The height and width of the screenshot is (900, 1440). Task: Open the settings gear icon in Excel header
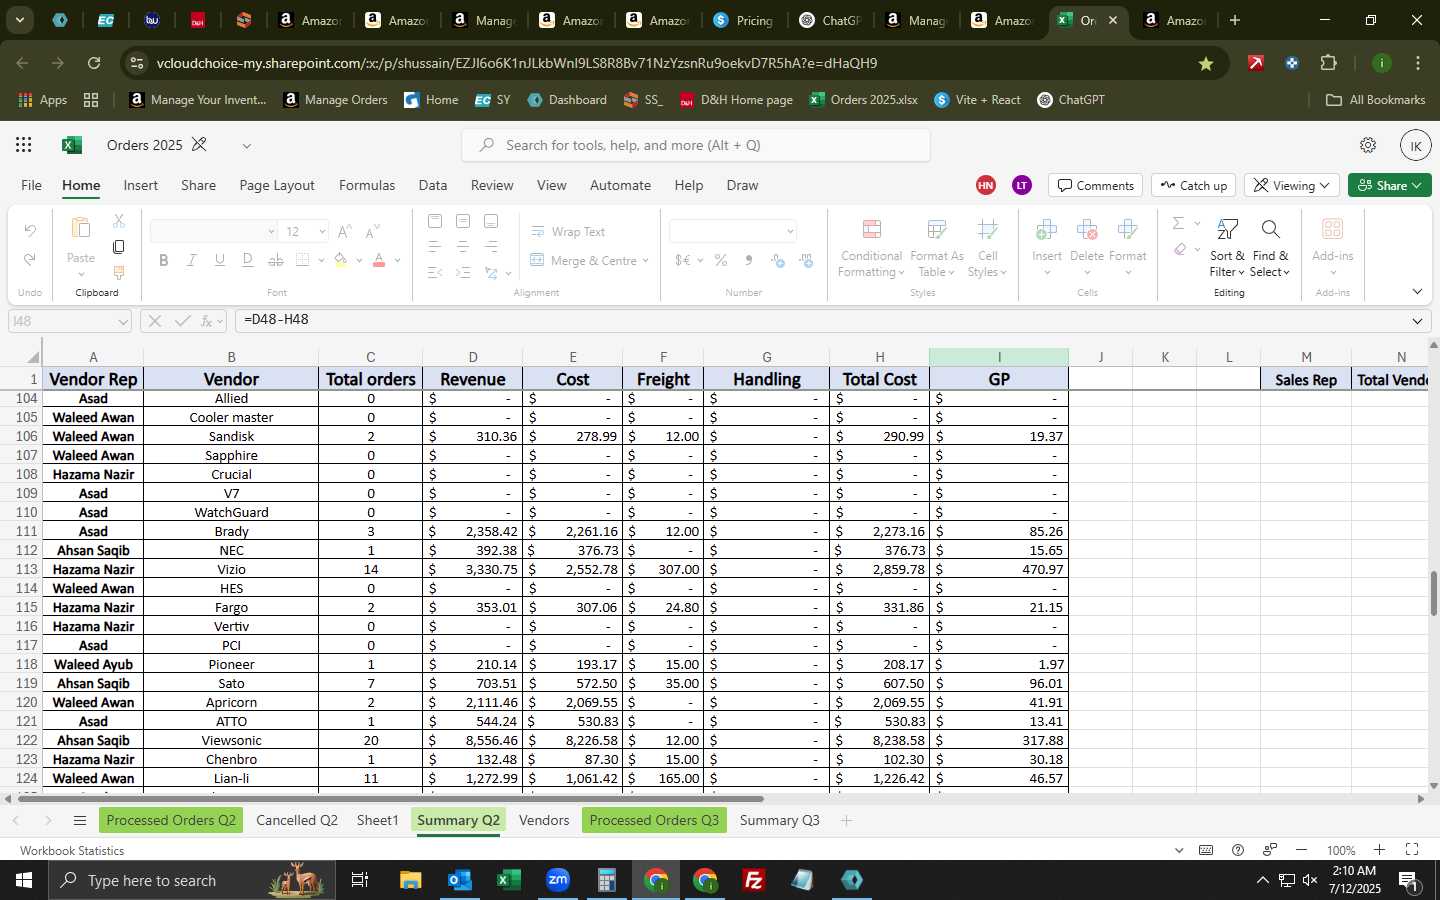(x=1368, y=145)
